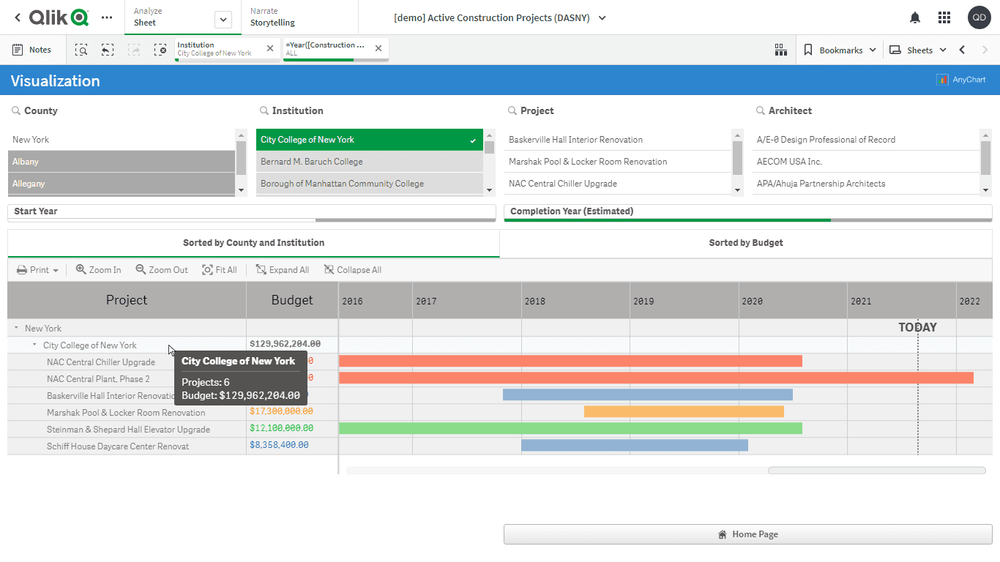This screenshot has width=1000, height=562.
Task: Select Albany in County list
Action: pos(121,162)
